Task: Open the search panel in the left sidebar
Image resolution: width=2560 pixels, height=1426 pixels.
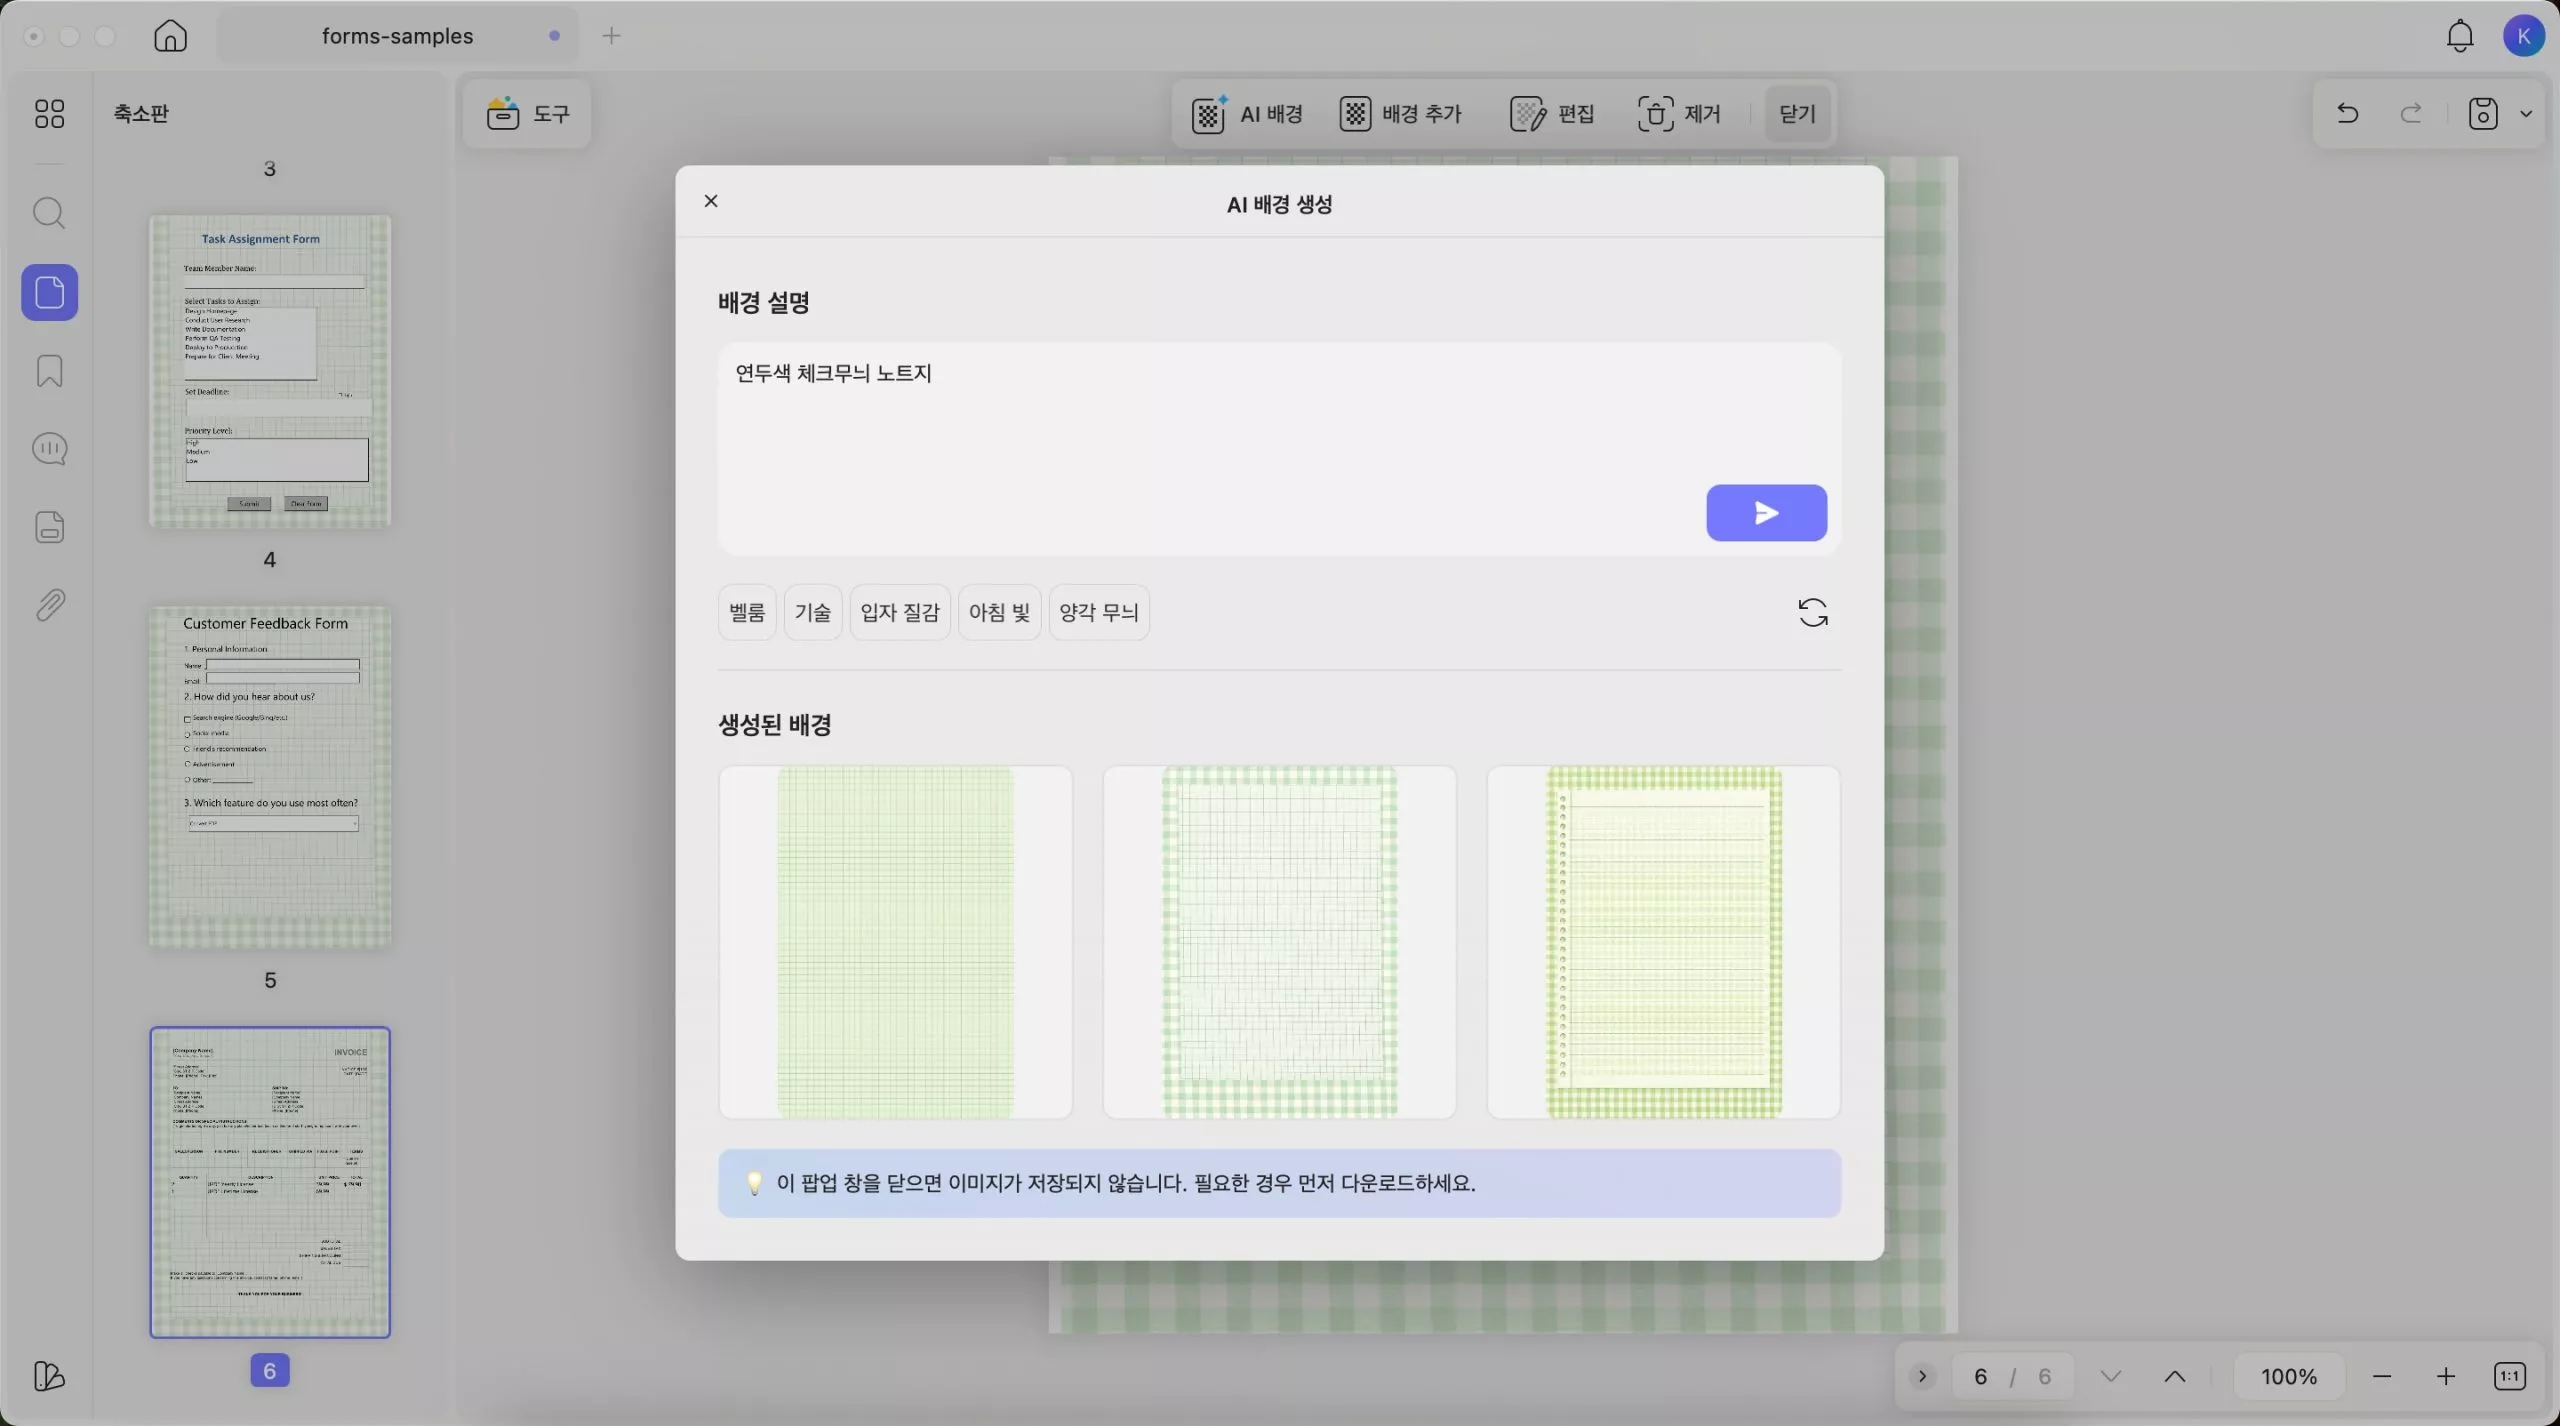Action: pos(49,213)
